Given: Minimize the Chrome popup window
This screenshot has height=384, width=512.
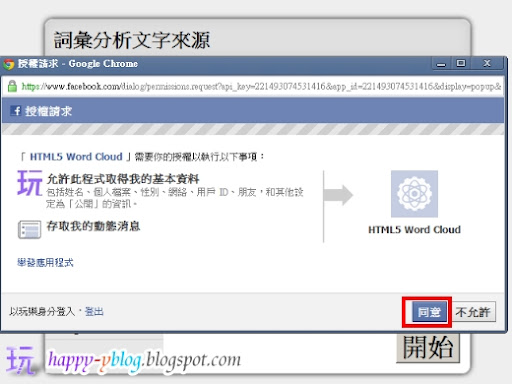Looking at the screenshot, I should pyautogui.click(x=441, y=63).
